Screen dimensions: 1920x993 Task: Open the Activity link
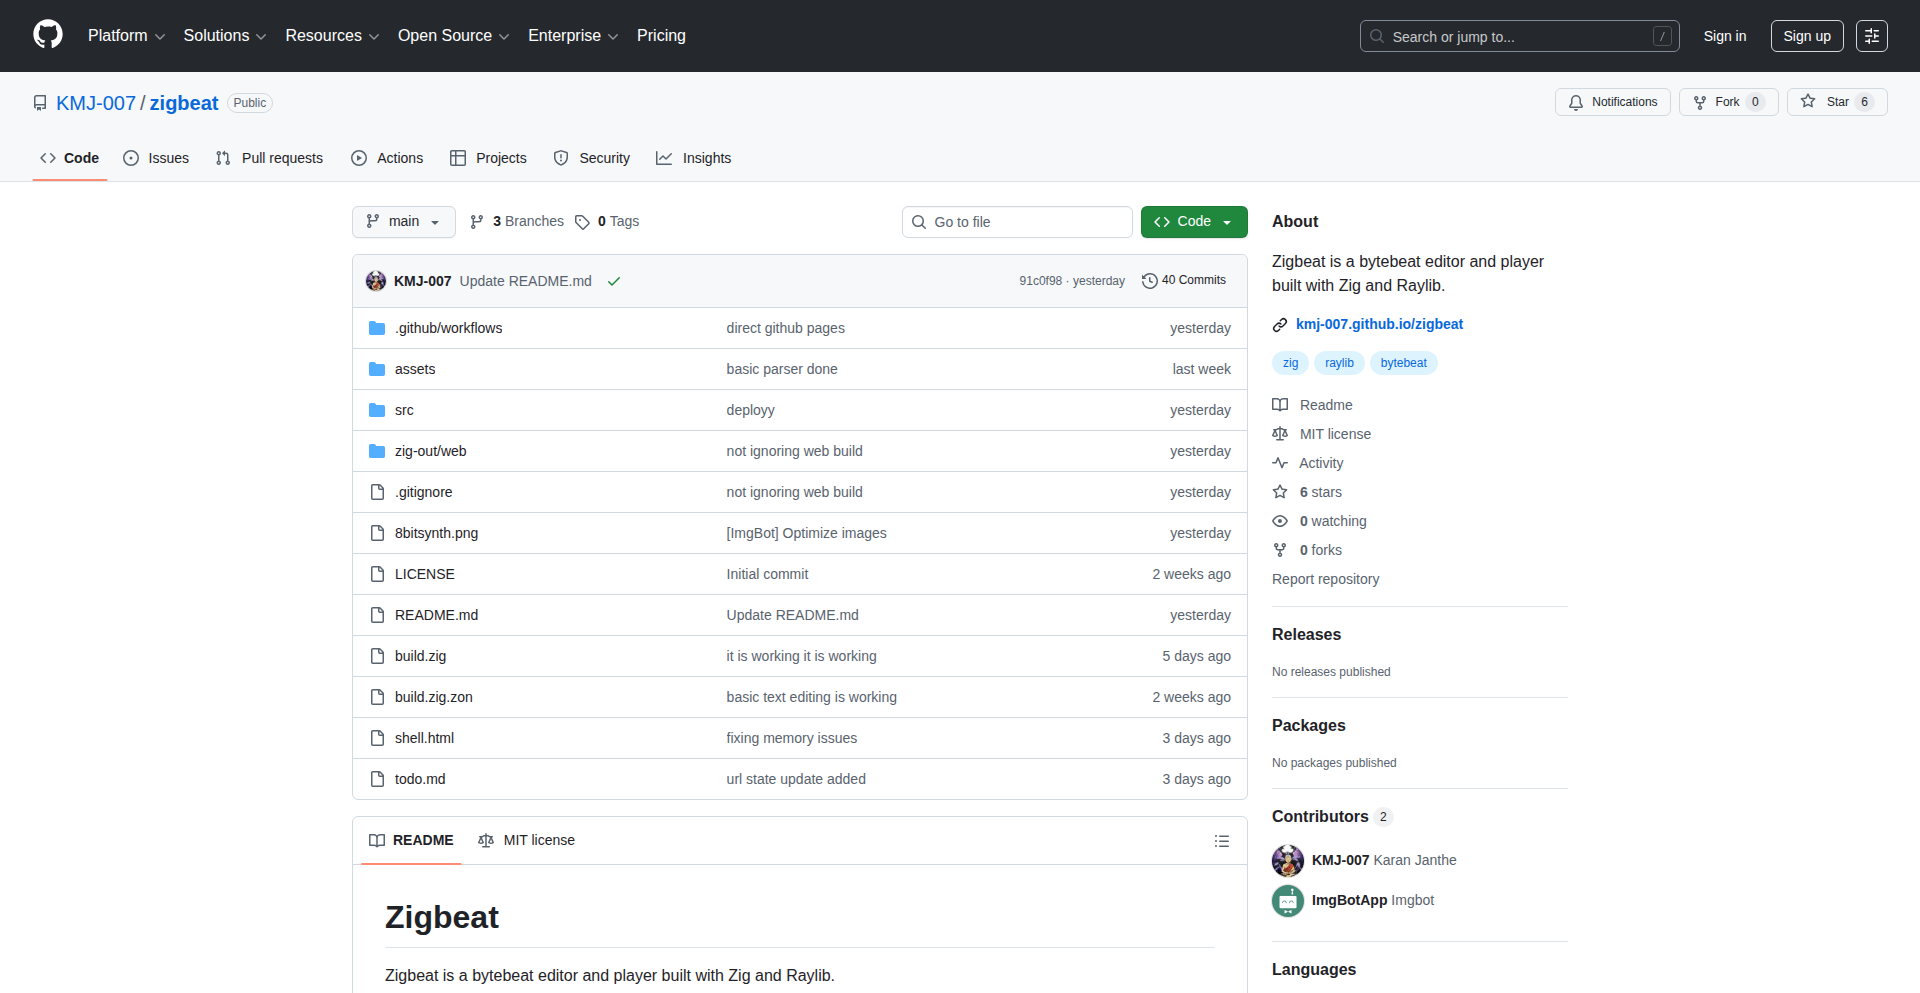[1307, 463]
